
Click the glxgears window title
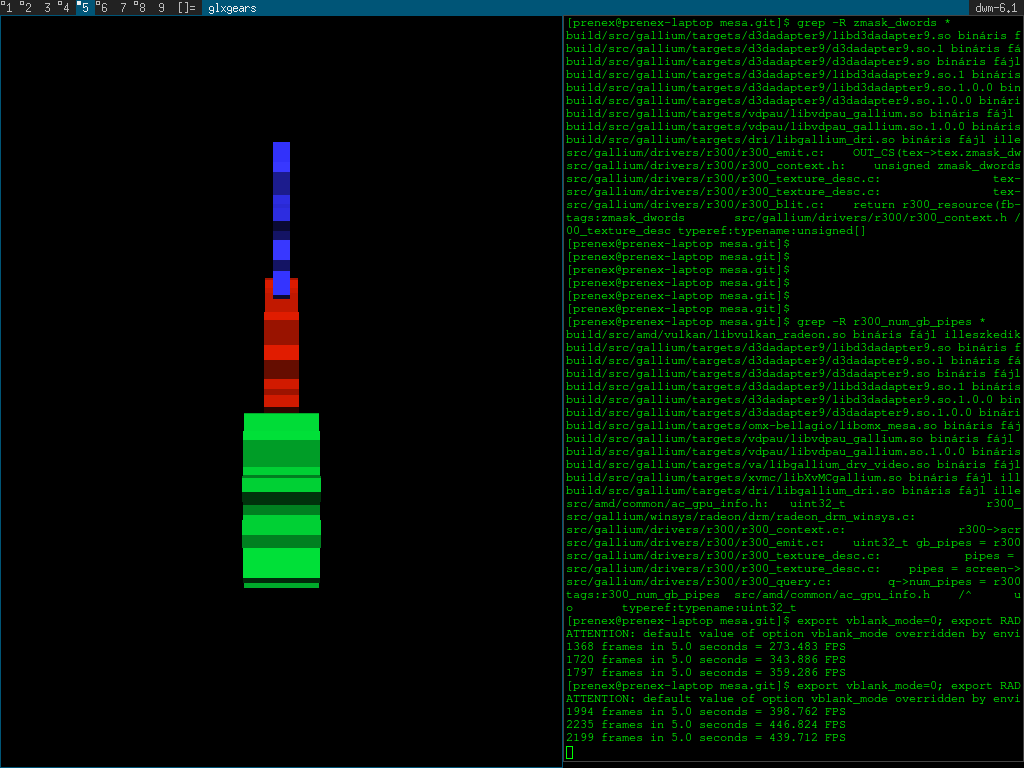(x=232, y=8)
